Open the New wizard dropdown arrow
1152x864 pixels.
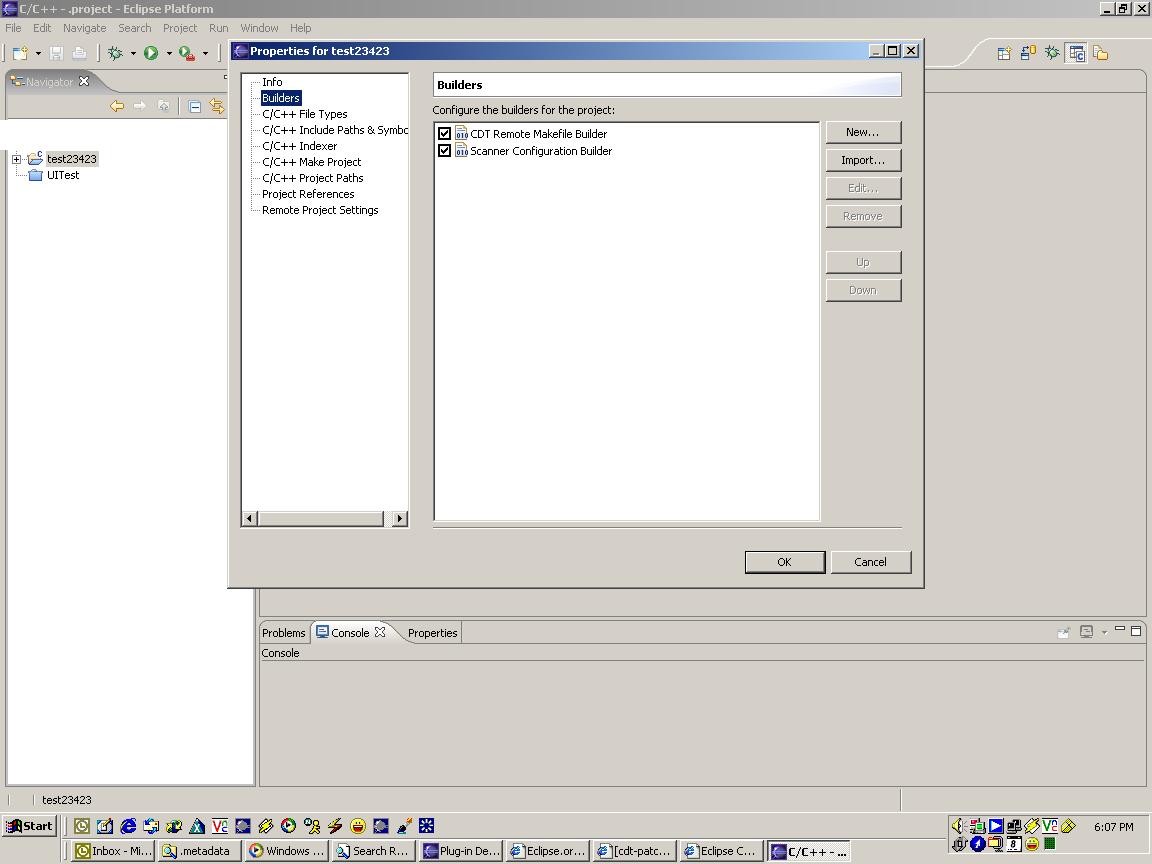click(38, 54)
